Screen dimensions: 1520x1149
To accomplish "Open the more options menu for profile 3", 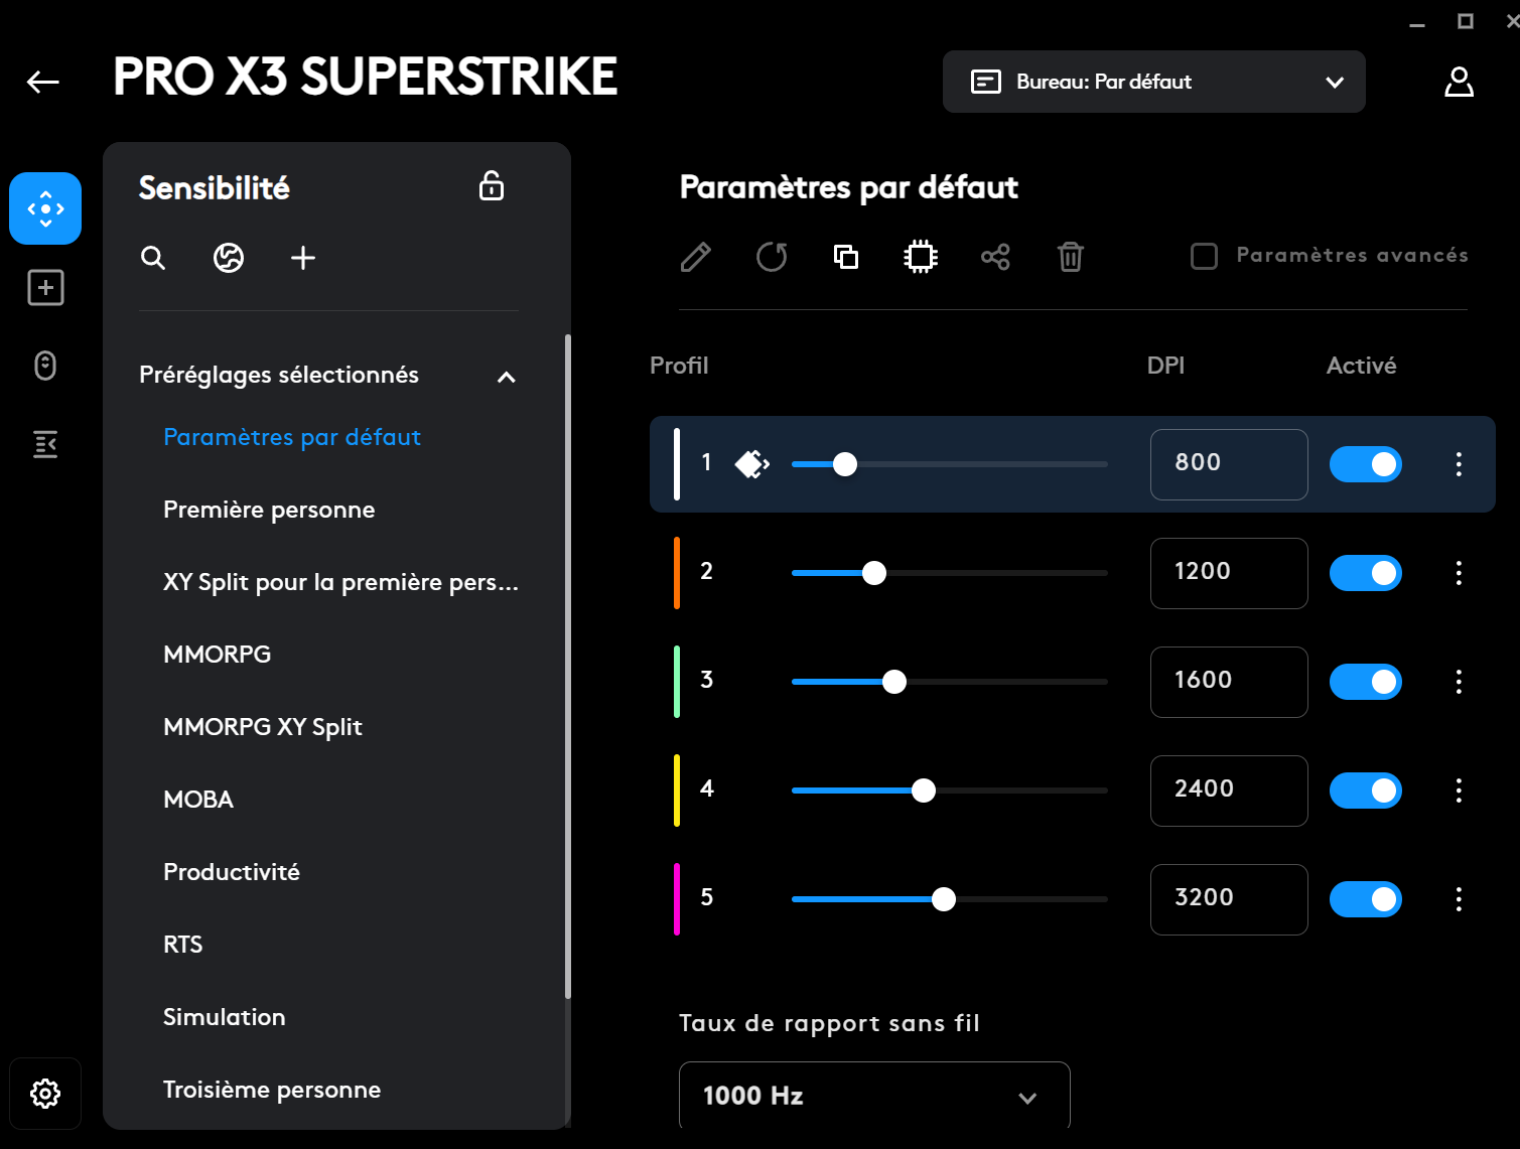I will pyautogui.click(x=1459, y=682).
